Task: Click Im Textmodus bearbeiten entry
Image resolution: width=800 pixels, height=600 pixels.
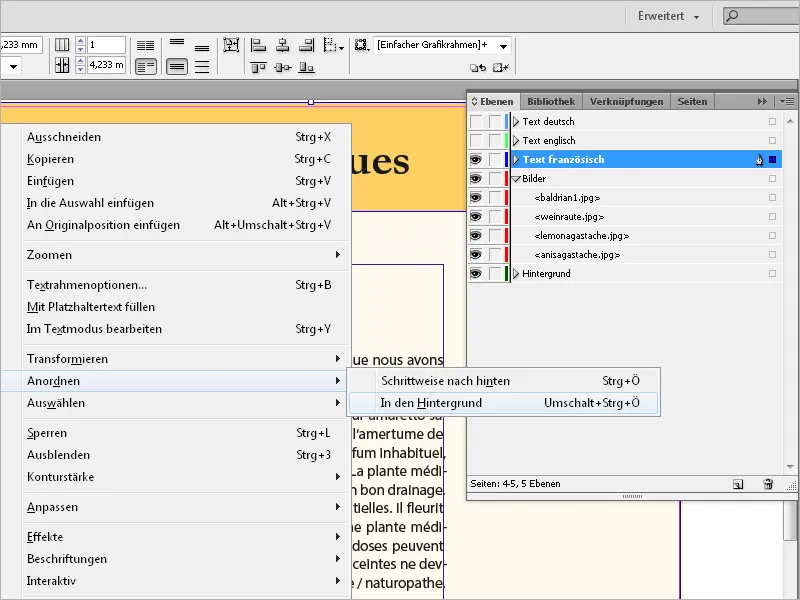Action: (184, 329)
